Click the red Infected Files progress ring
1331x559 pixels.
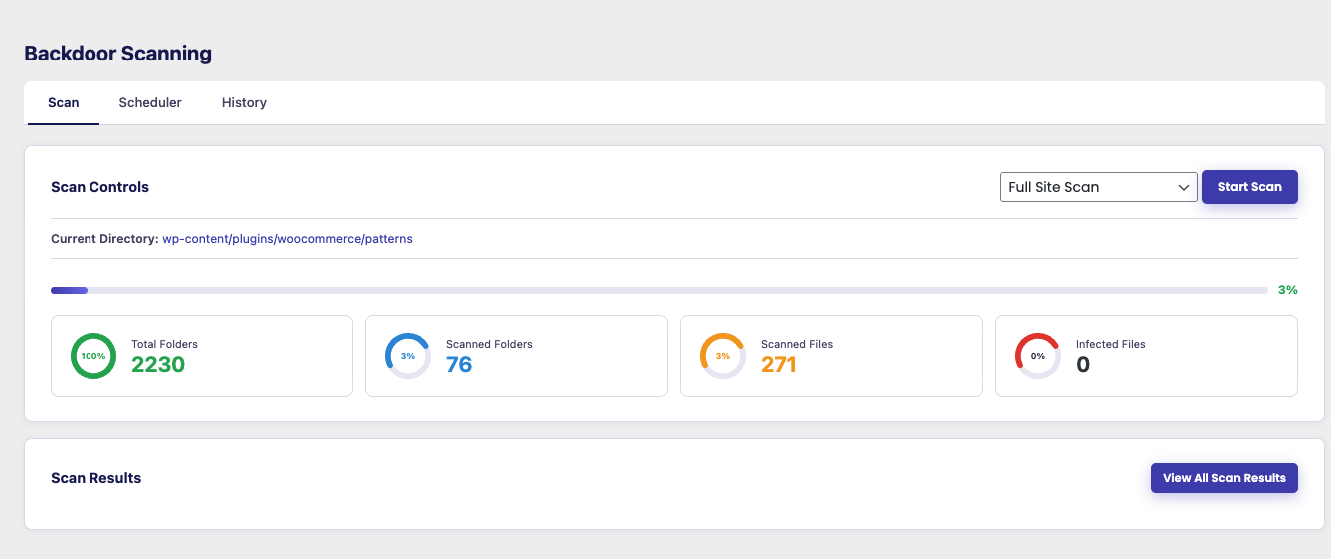point(1037,356)
